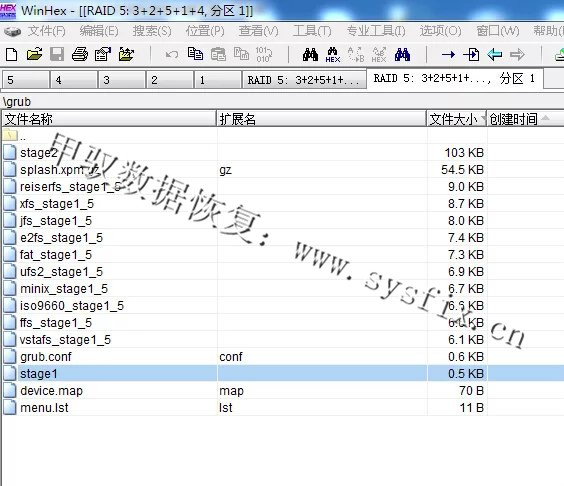Click the Replace Text icon
564x486 pixels.
pyautogui.click(x=356, y=55)
